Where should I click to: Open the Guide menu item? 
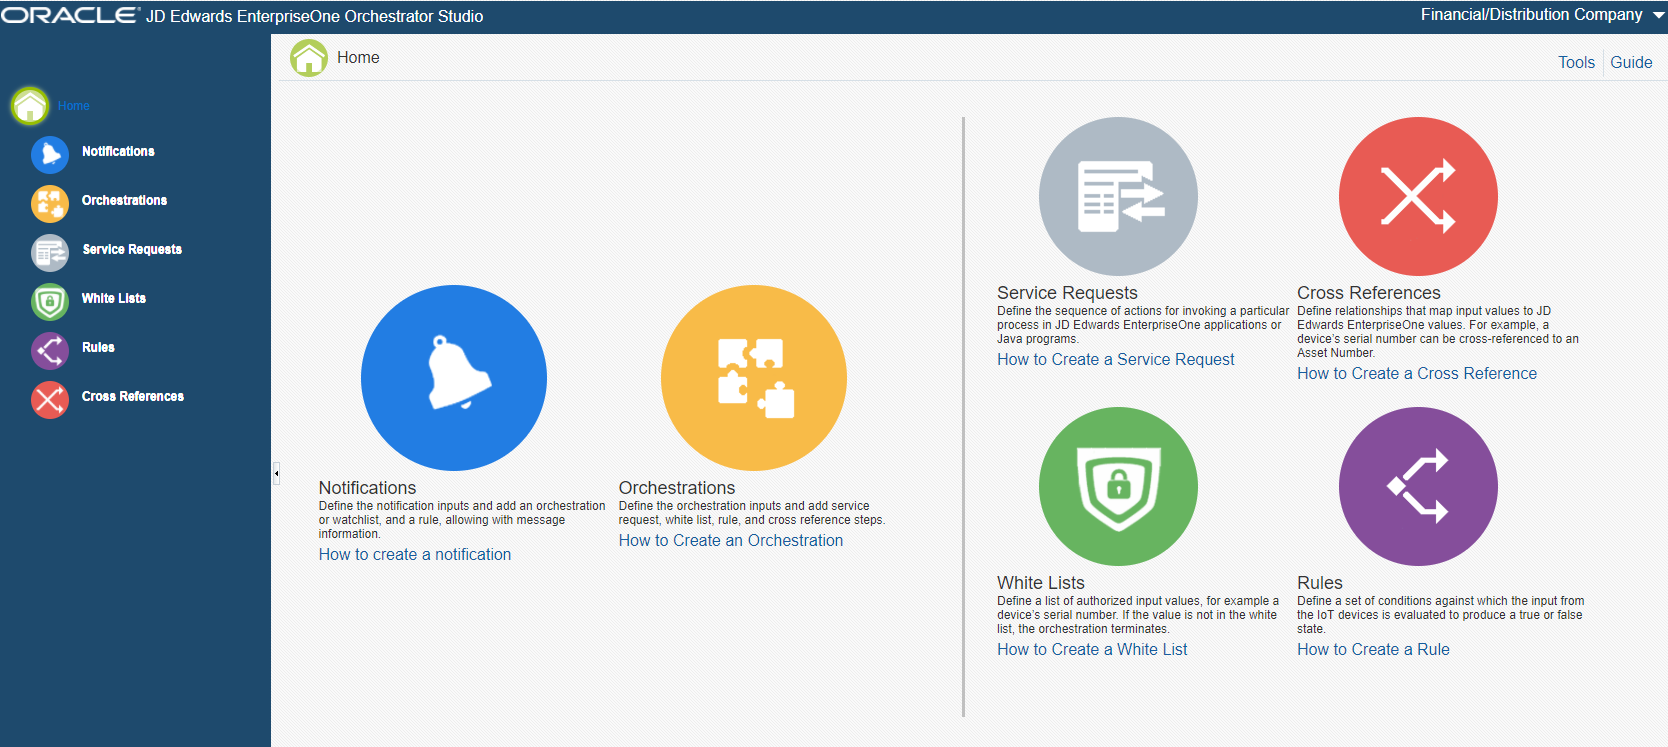[1631, 62]
